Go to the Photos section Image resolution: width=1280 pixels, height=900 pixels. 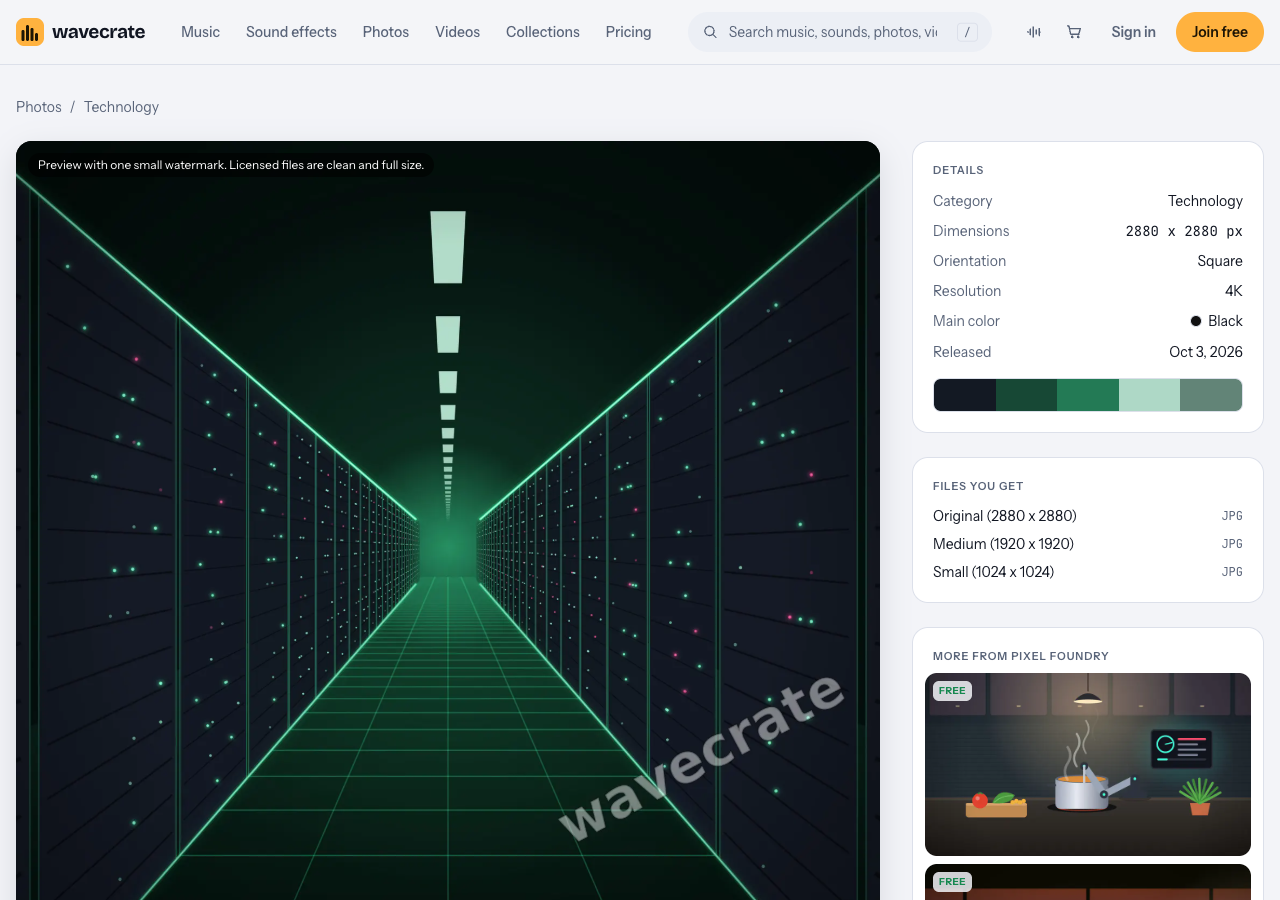pyautogui.click(x=386, y=32)
